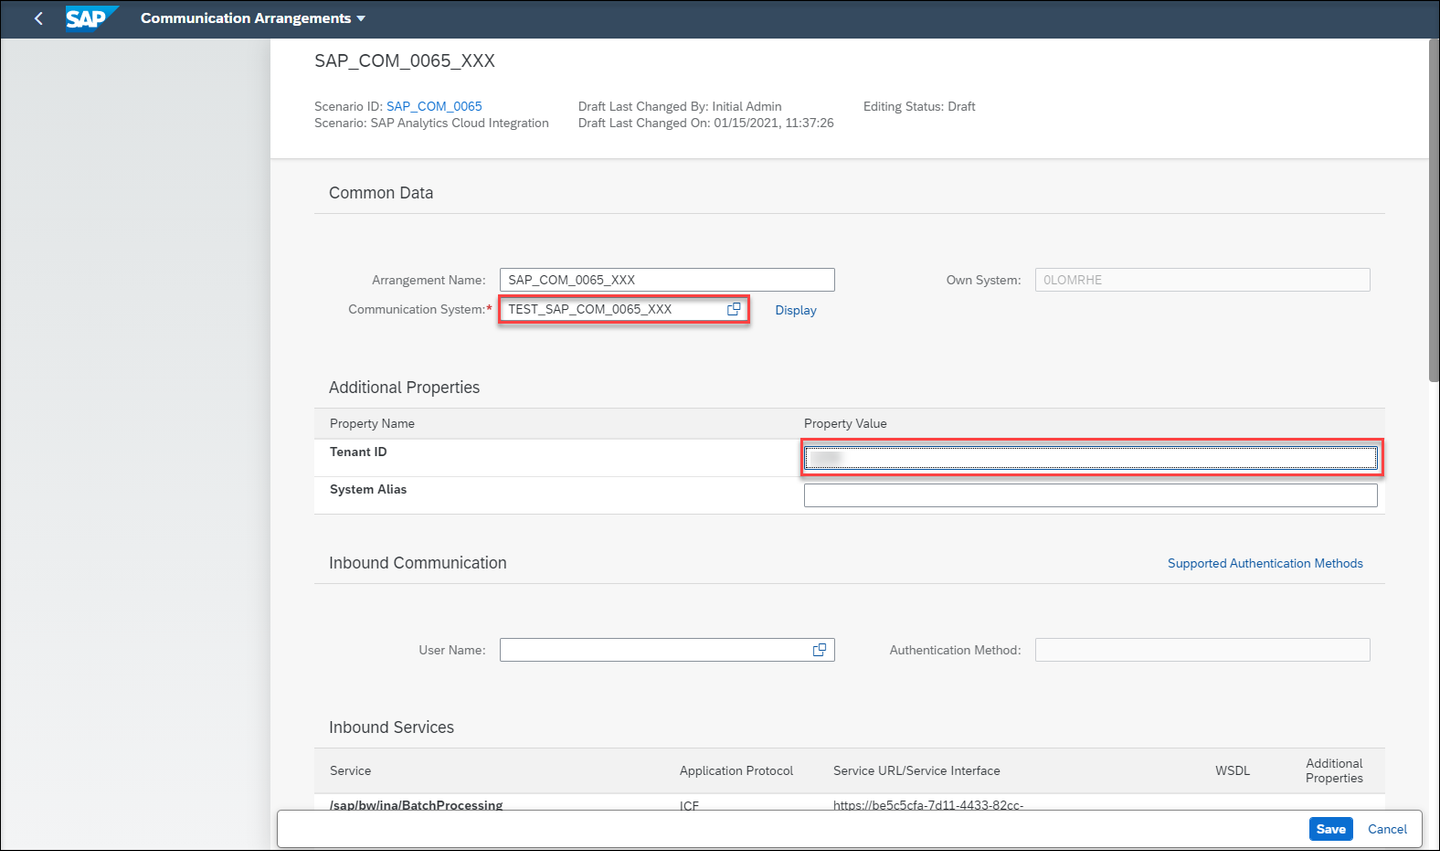The width and height of the screenshot is (1440, 851).
Task: Click the Editing Status: Draft text
Action: [x=919, y=106]
